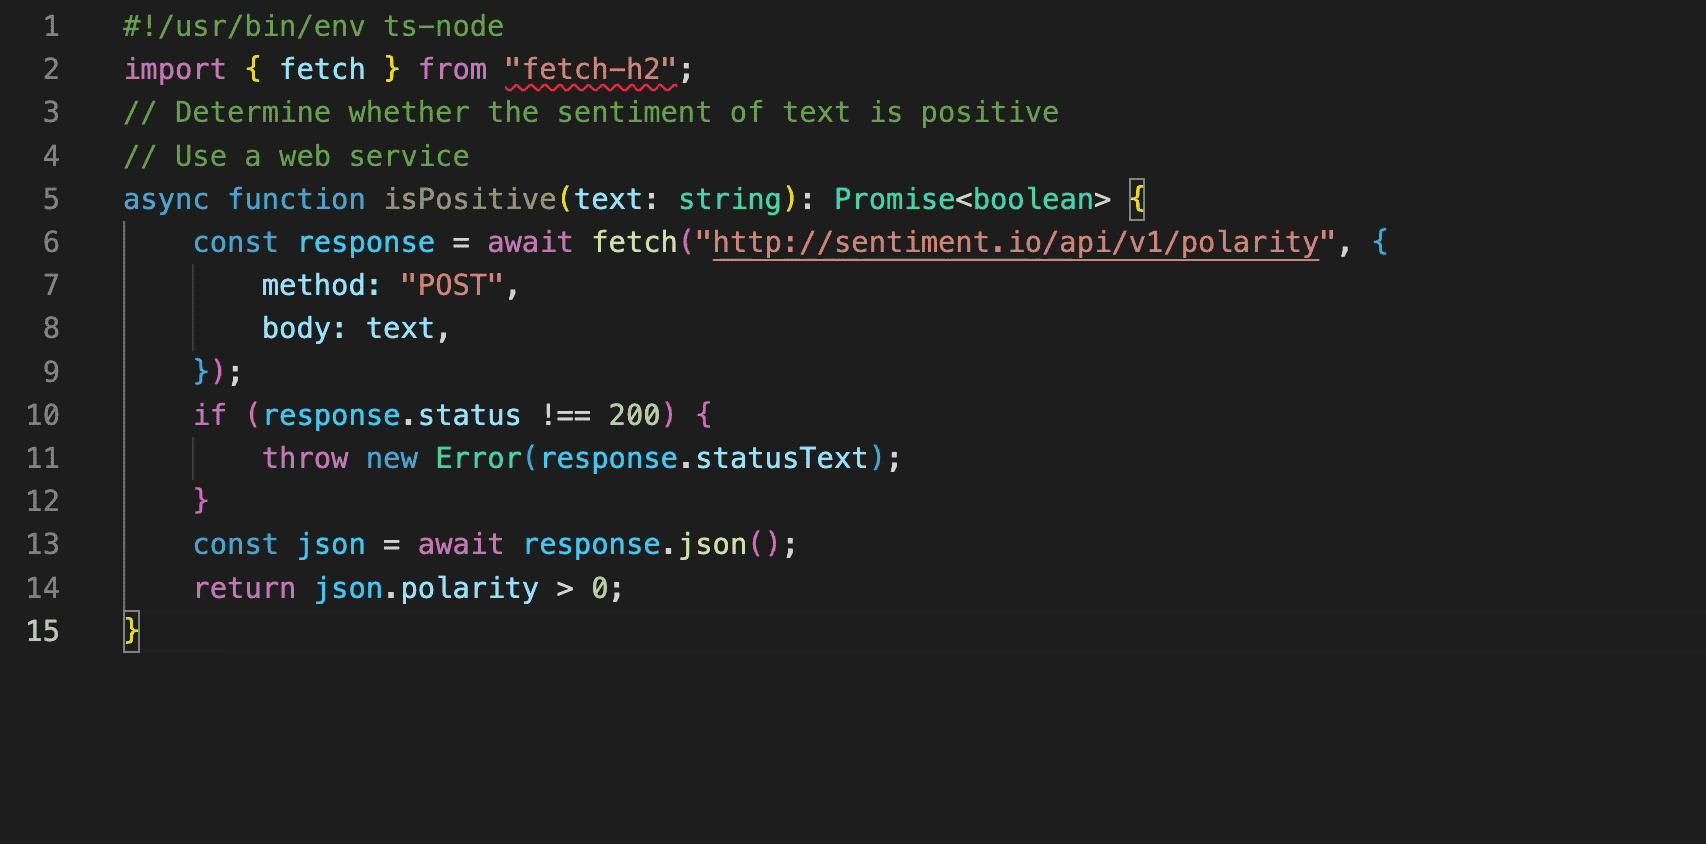Click line number 4 in the gutter

51,156
